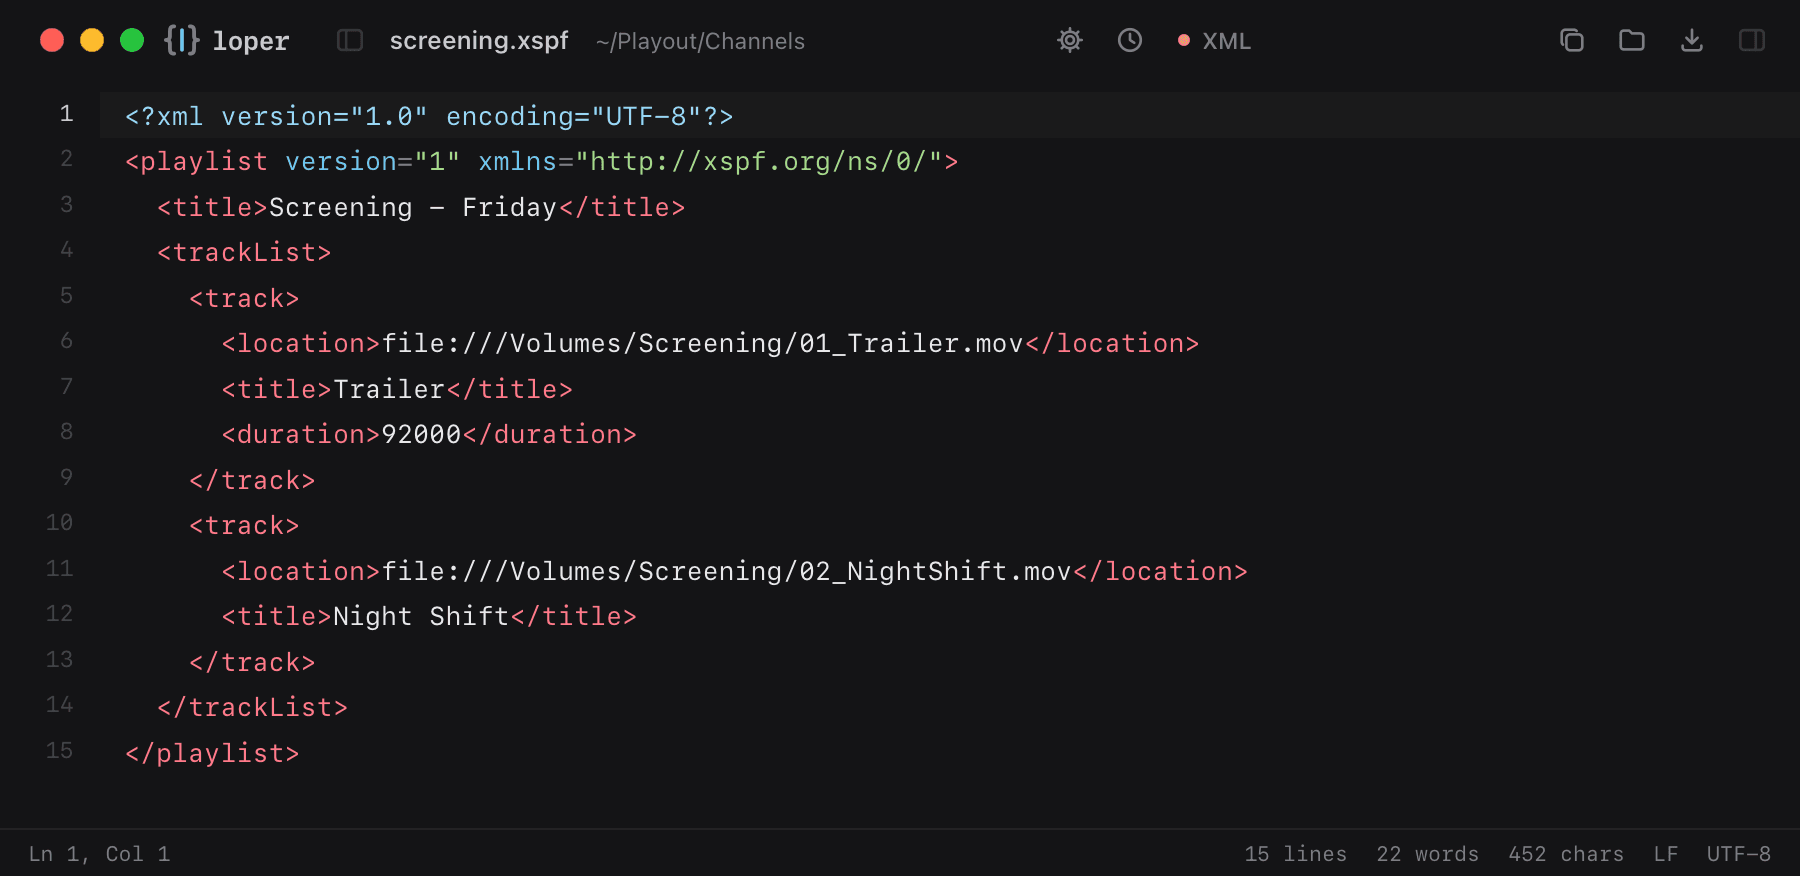Change the LF line ending setting
Screen dimensions: 1800x876
pos(1665,854)
